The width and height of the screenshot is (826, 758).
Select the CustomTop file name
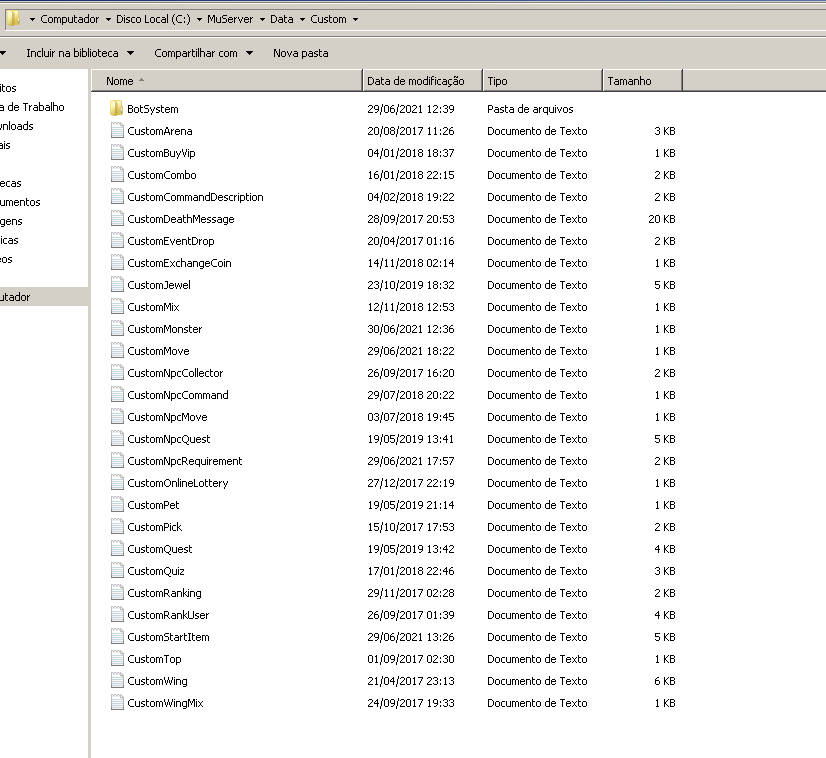point(154,659)
